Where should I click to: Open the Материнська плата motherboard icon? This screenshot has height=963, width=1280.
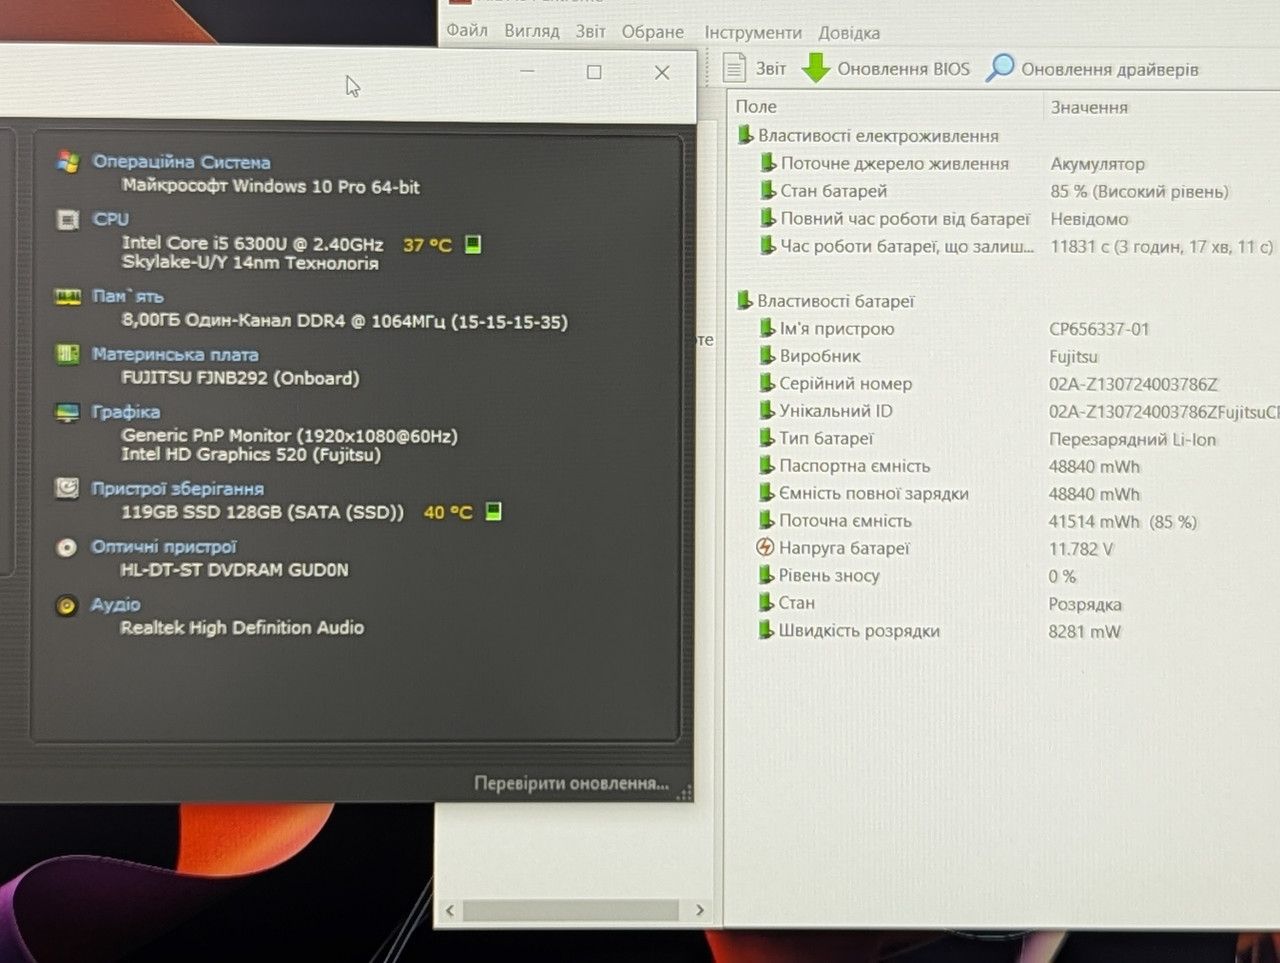tap(67, 354)
